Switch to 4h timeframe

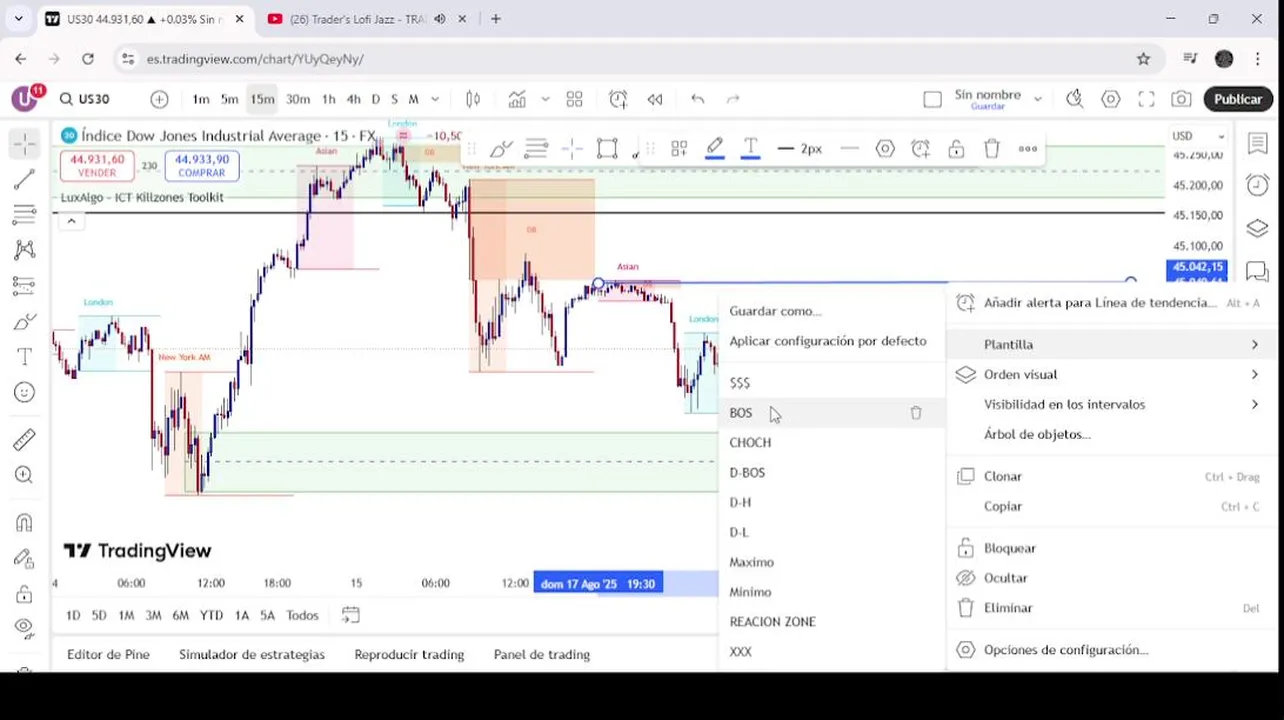point(353,99)
